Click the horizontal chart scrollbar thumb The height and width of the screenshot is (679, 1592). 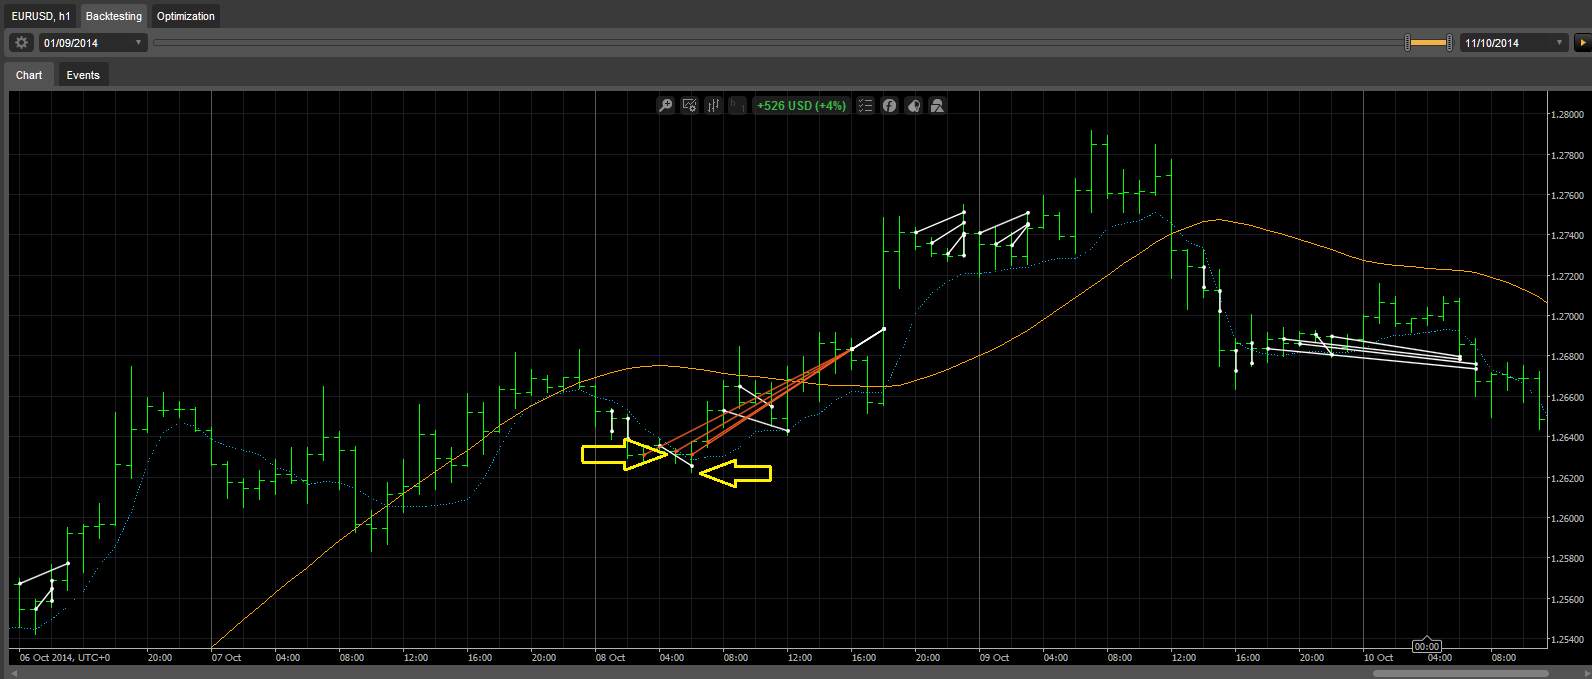click(1461, 673)
